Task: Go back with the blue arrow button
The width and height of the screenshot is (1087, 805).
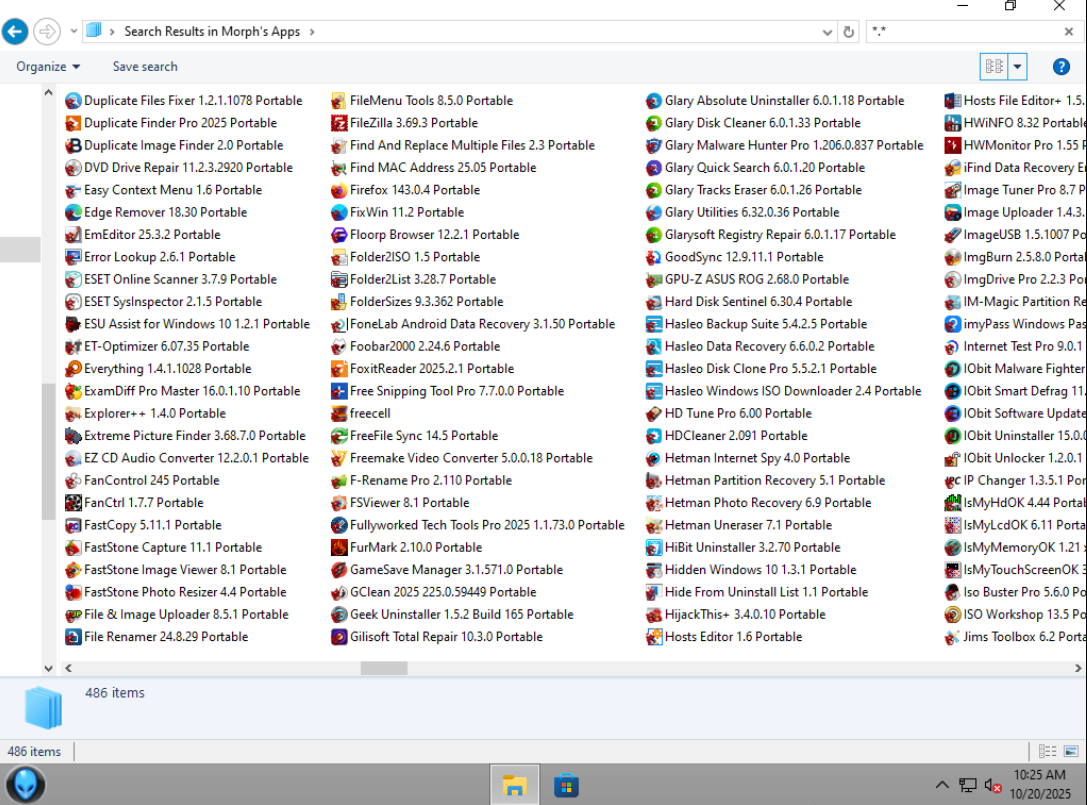Action: [x=15, y=31]
